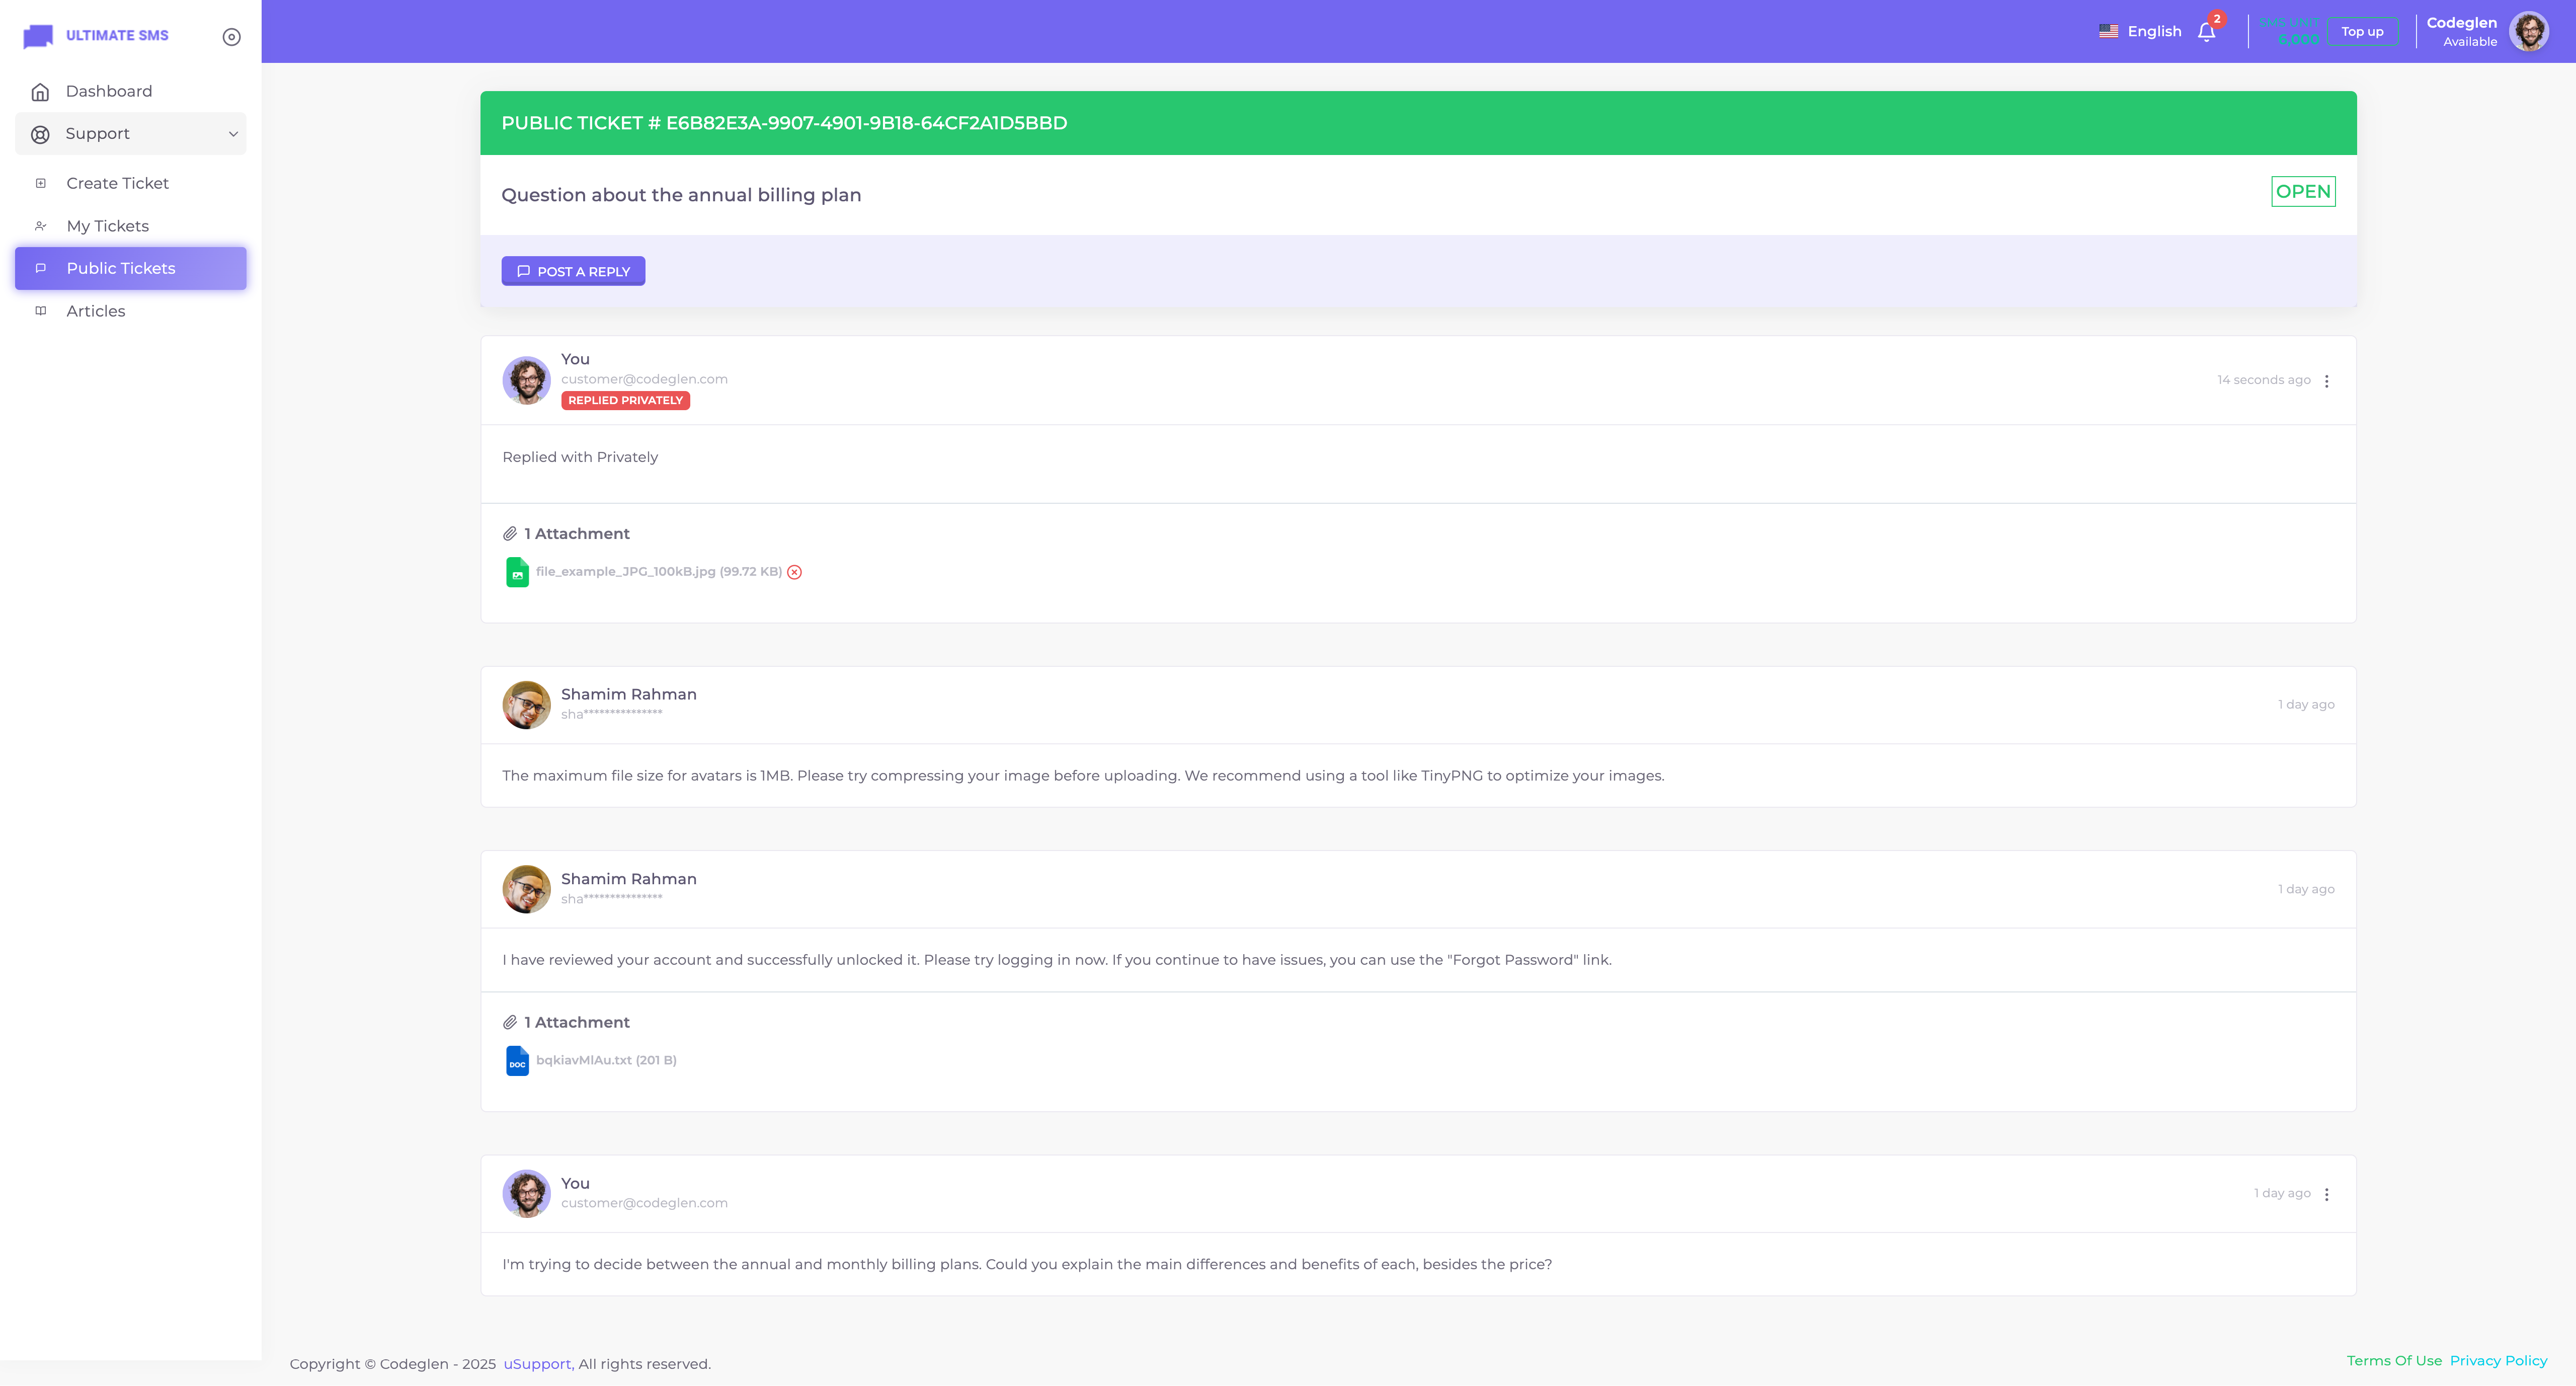2576x1386 pixels.
Task: Click Shamim Rahman's avatar thumbnail
Action: (526, 705)
